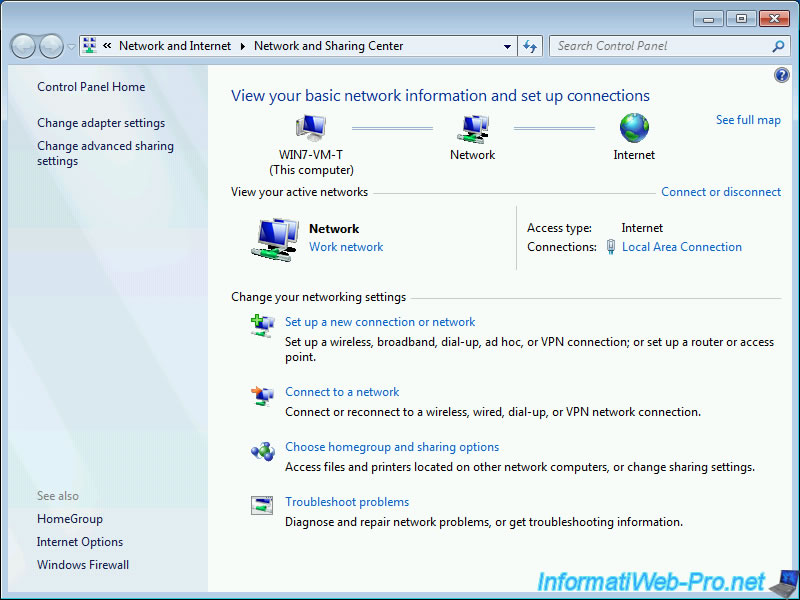This screenshot has width=800, height=600.
Task: Click the refresh button next to address bar
Action: (530, 46)
